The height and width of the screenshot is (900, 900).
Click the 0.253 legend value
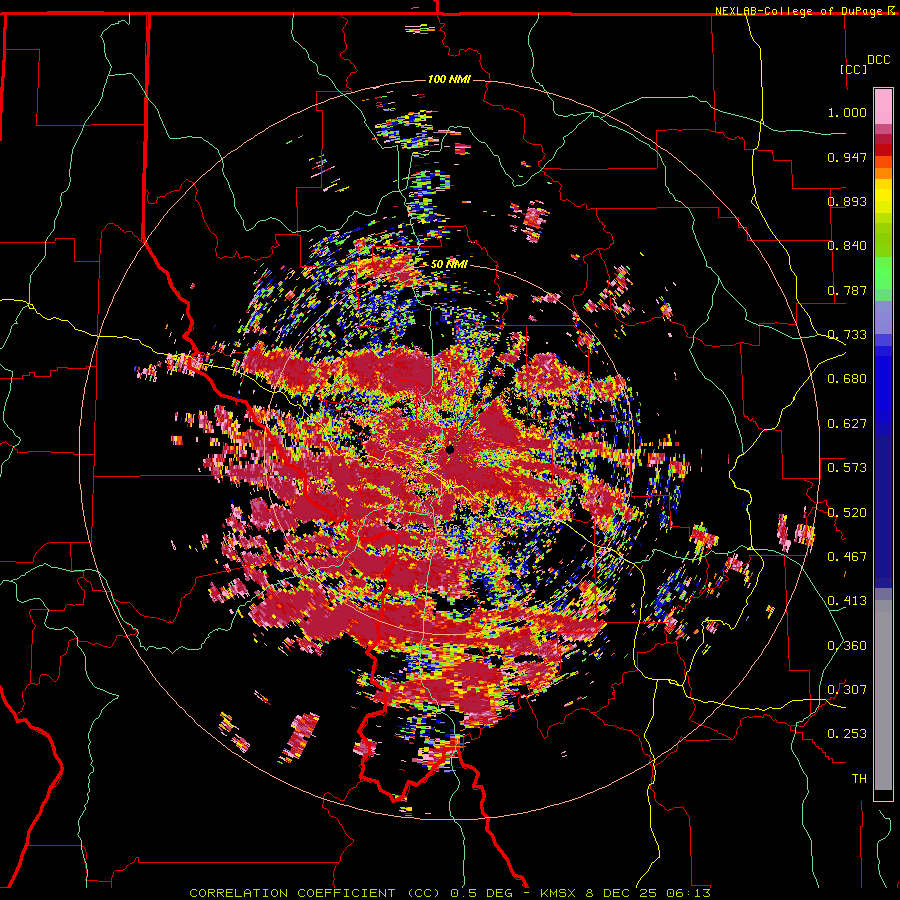(847, 734)
